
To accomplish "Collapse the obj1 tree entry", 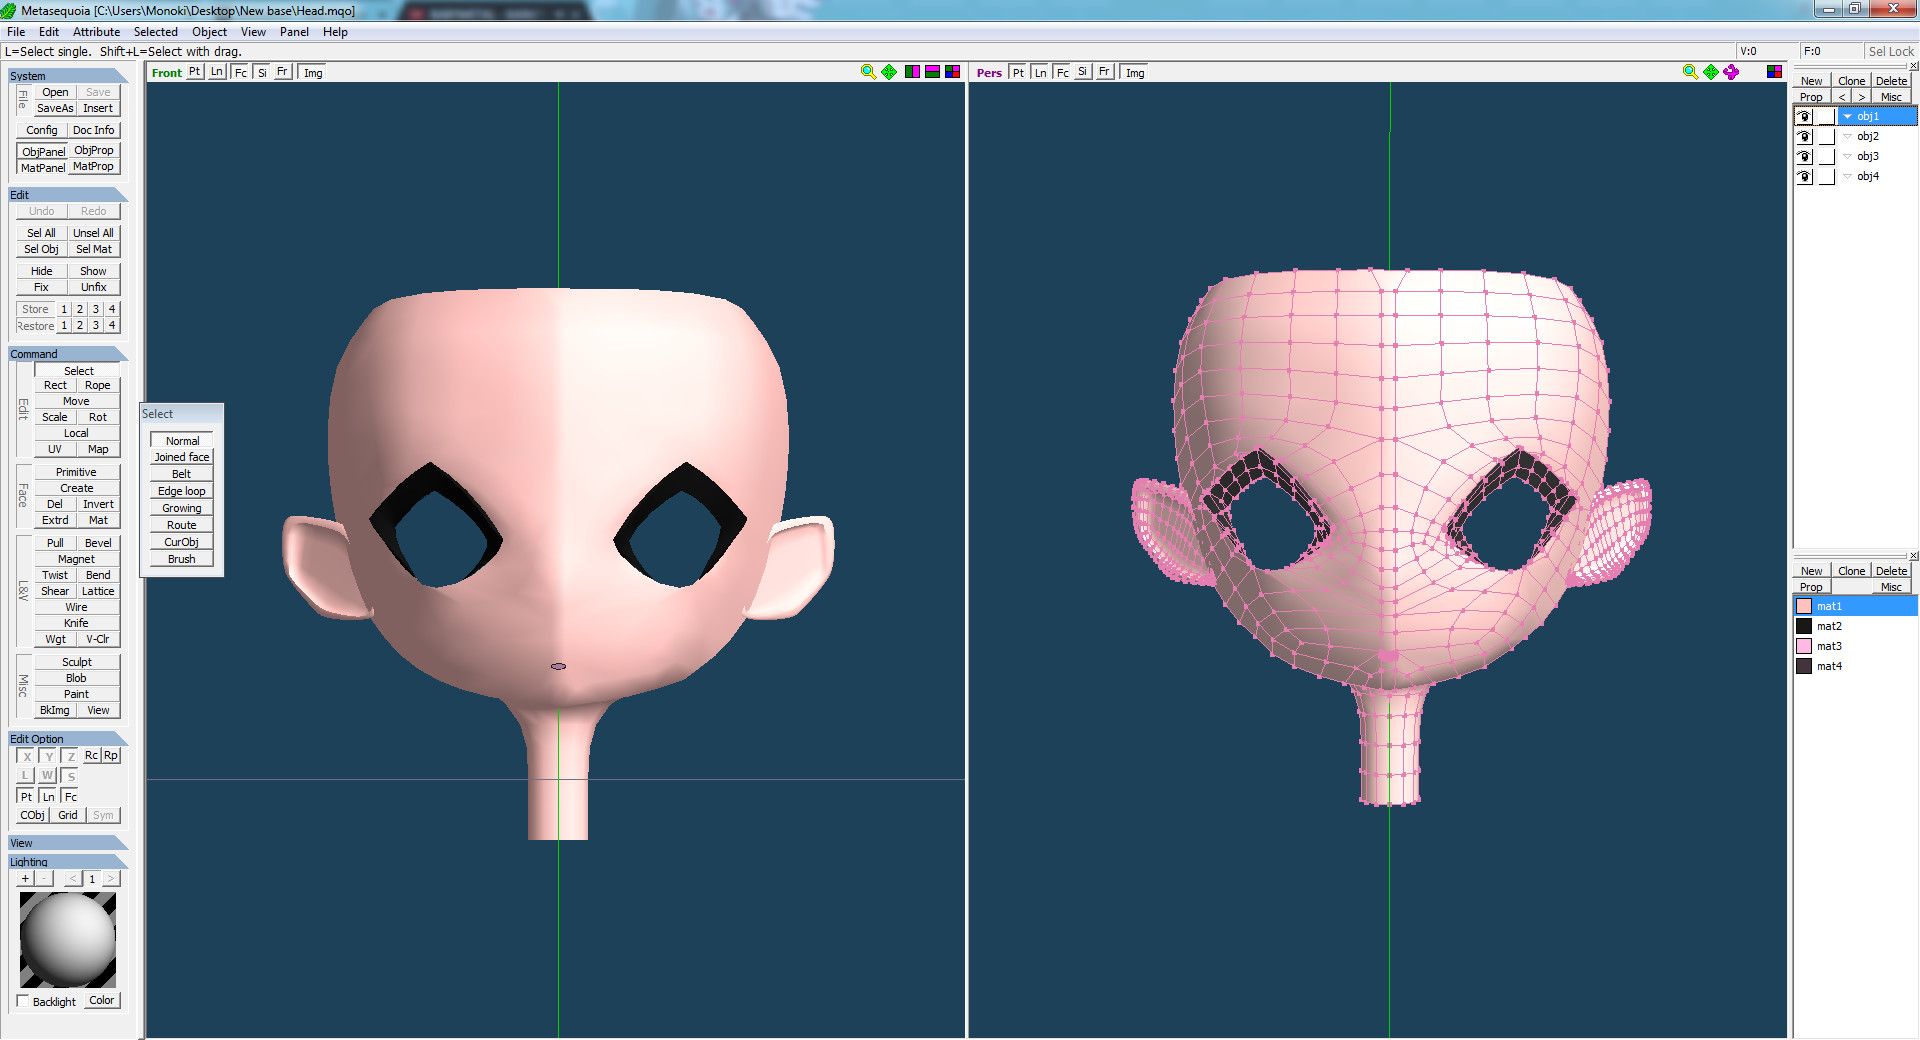I will pyautogui.click(x=1847, y=116).
